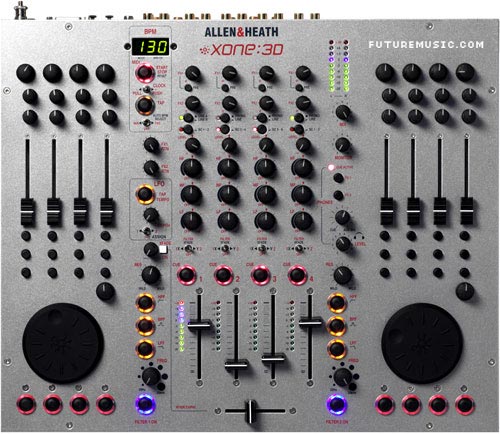
Task: Click the FX2 RTN knob
Action: pos(151,167)
